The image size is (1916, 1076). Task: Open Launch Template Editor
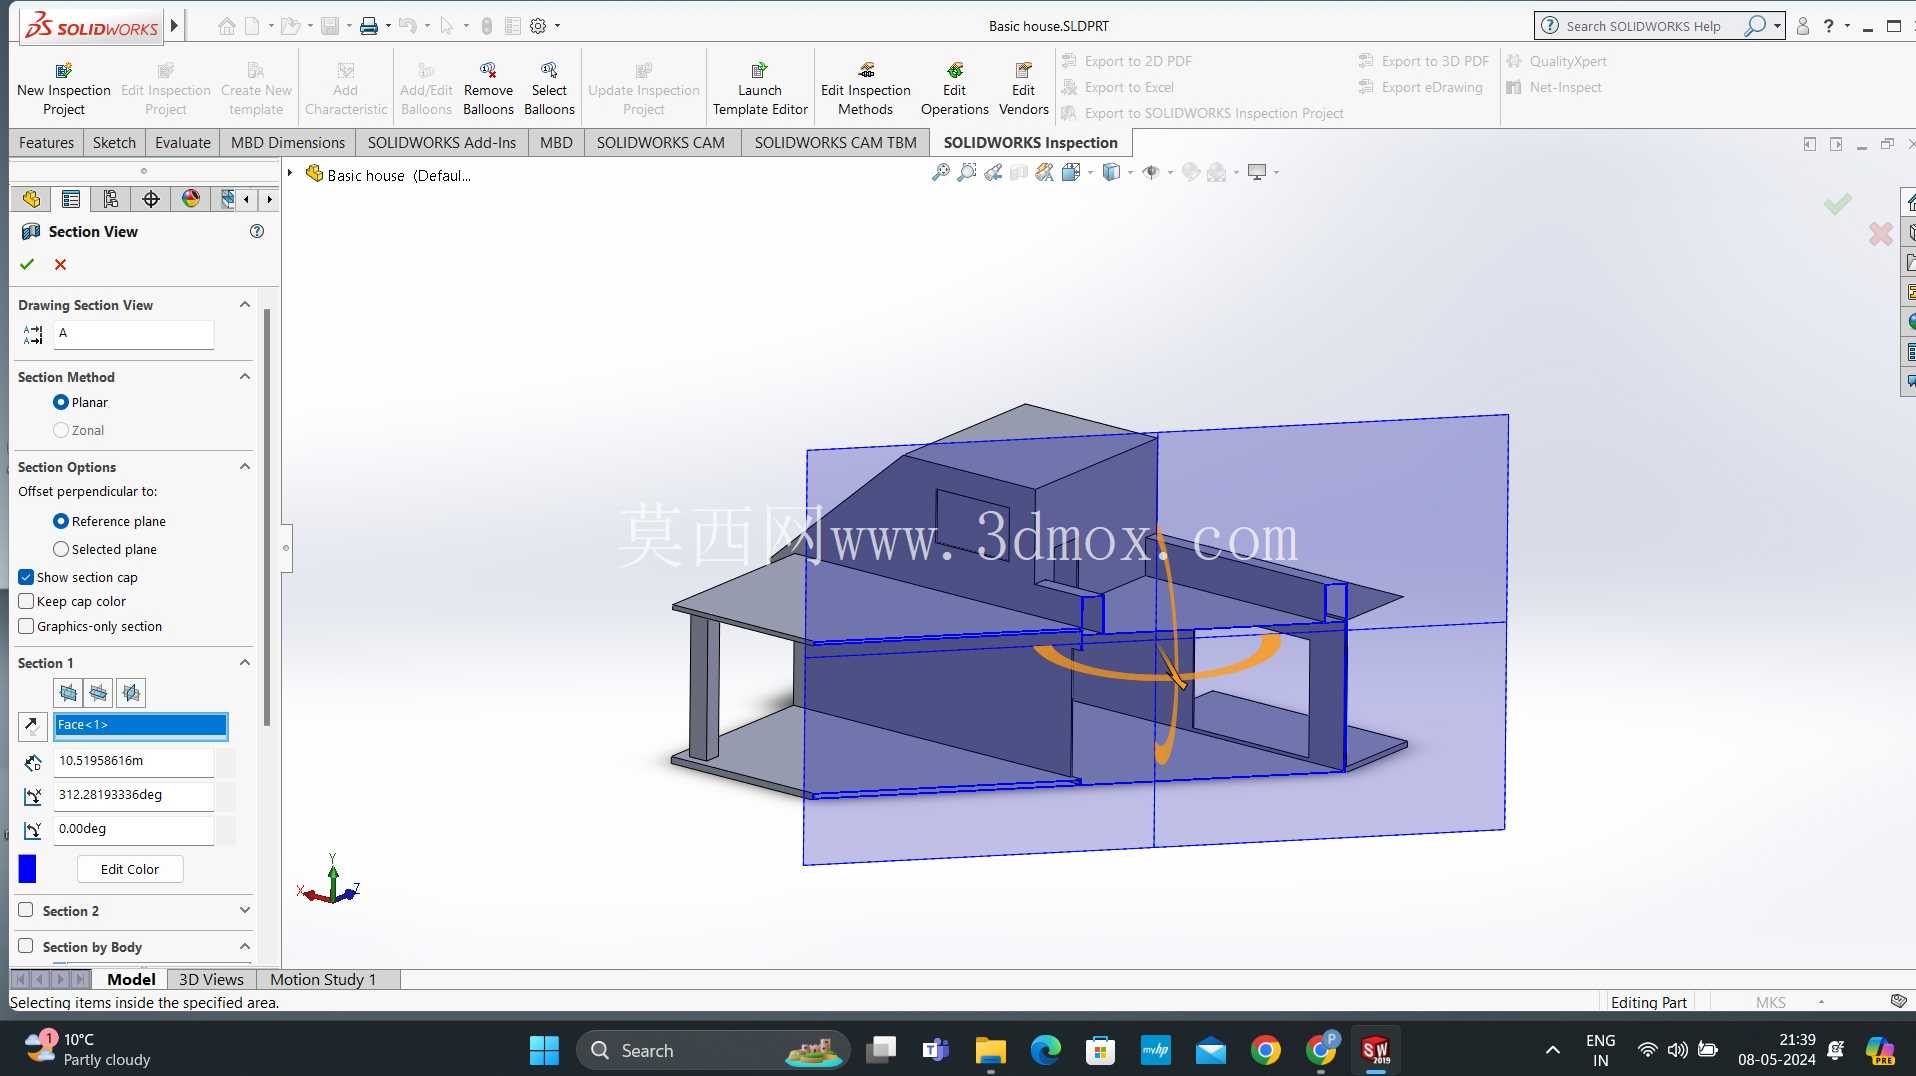(760, 89)
